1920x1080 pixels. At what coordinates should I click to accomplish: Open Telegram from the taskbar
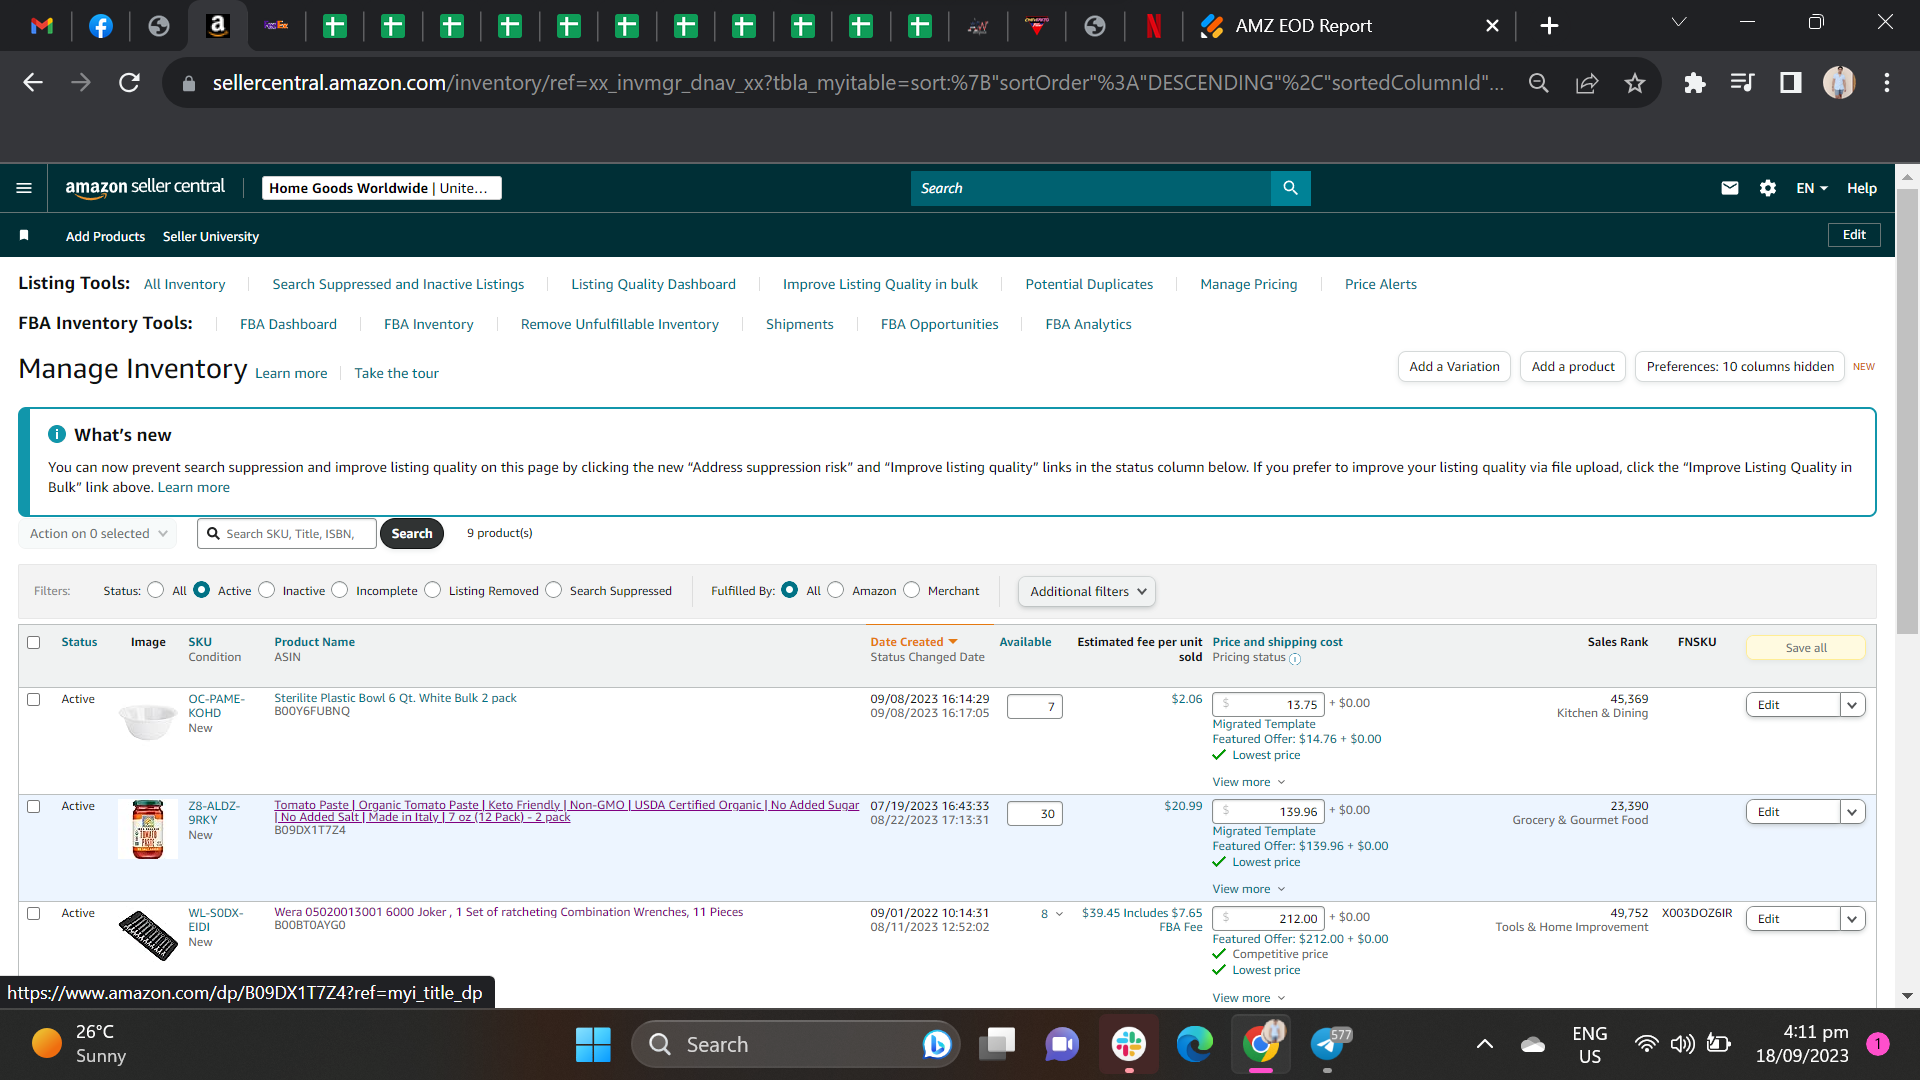click(x=1328, y=1045)
